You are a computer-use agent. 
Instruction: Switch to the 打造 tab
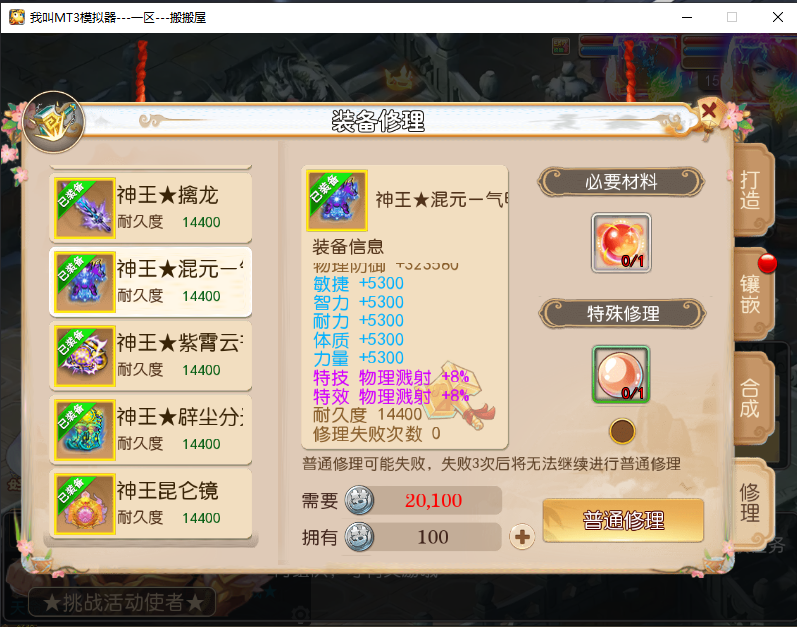(752, 190)
